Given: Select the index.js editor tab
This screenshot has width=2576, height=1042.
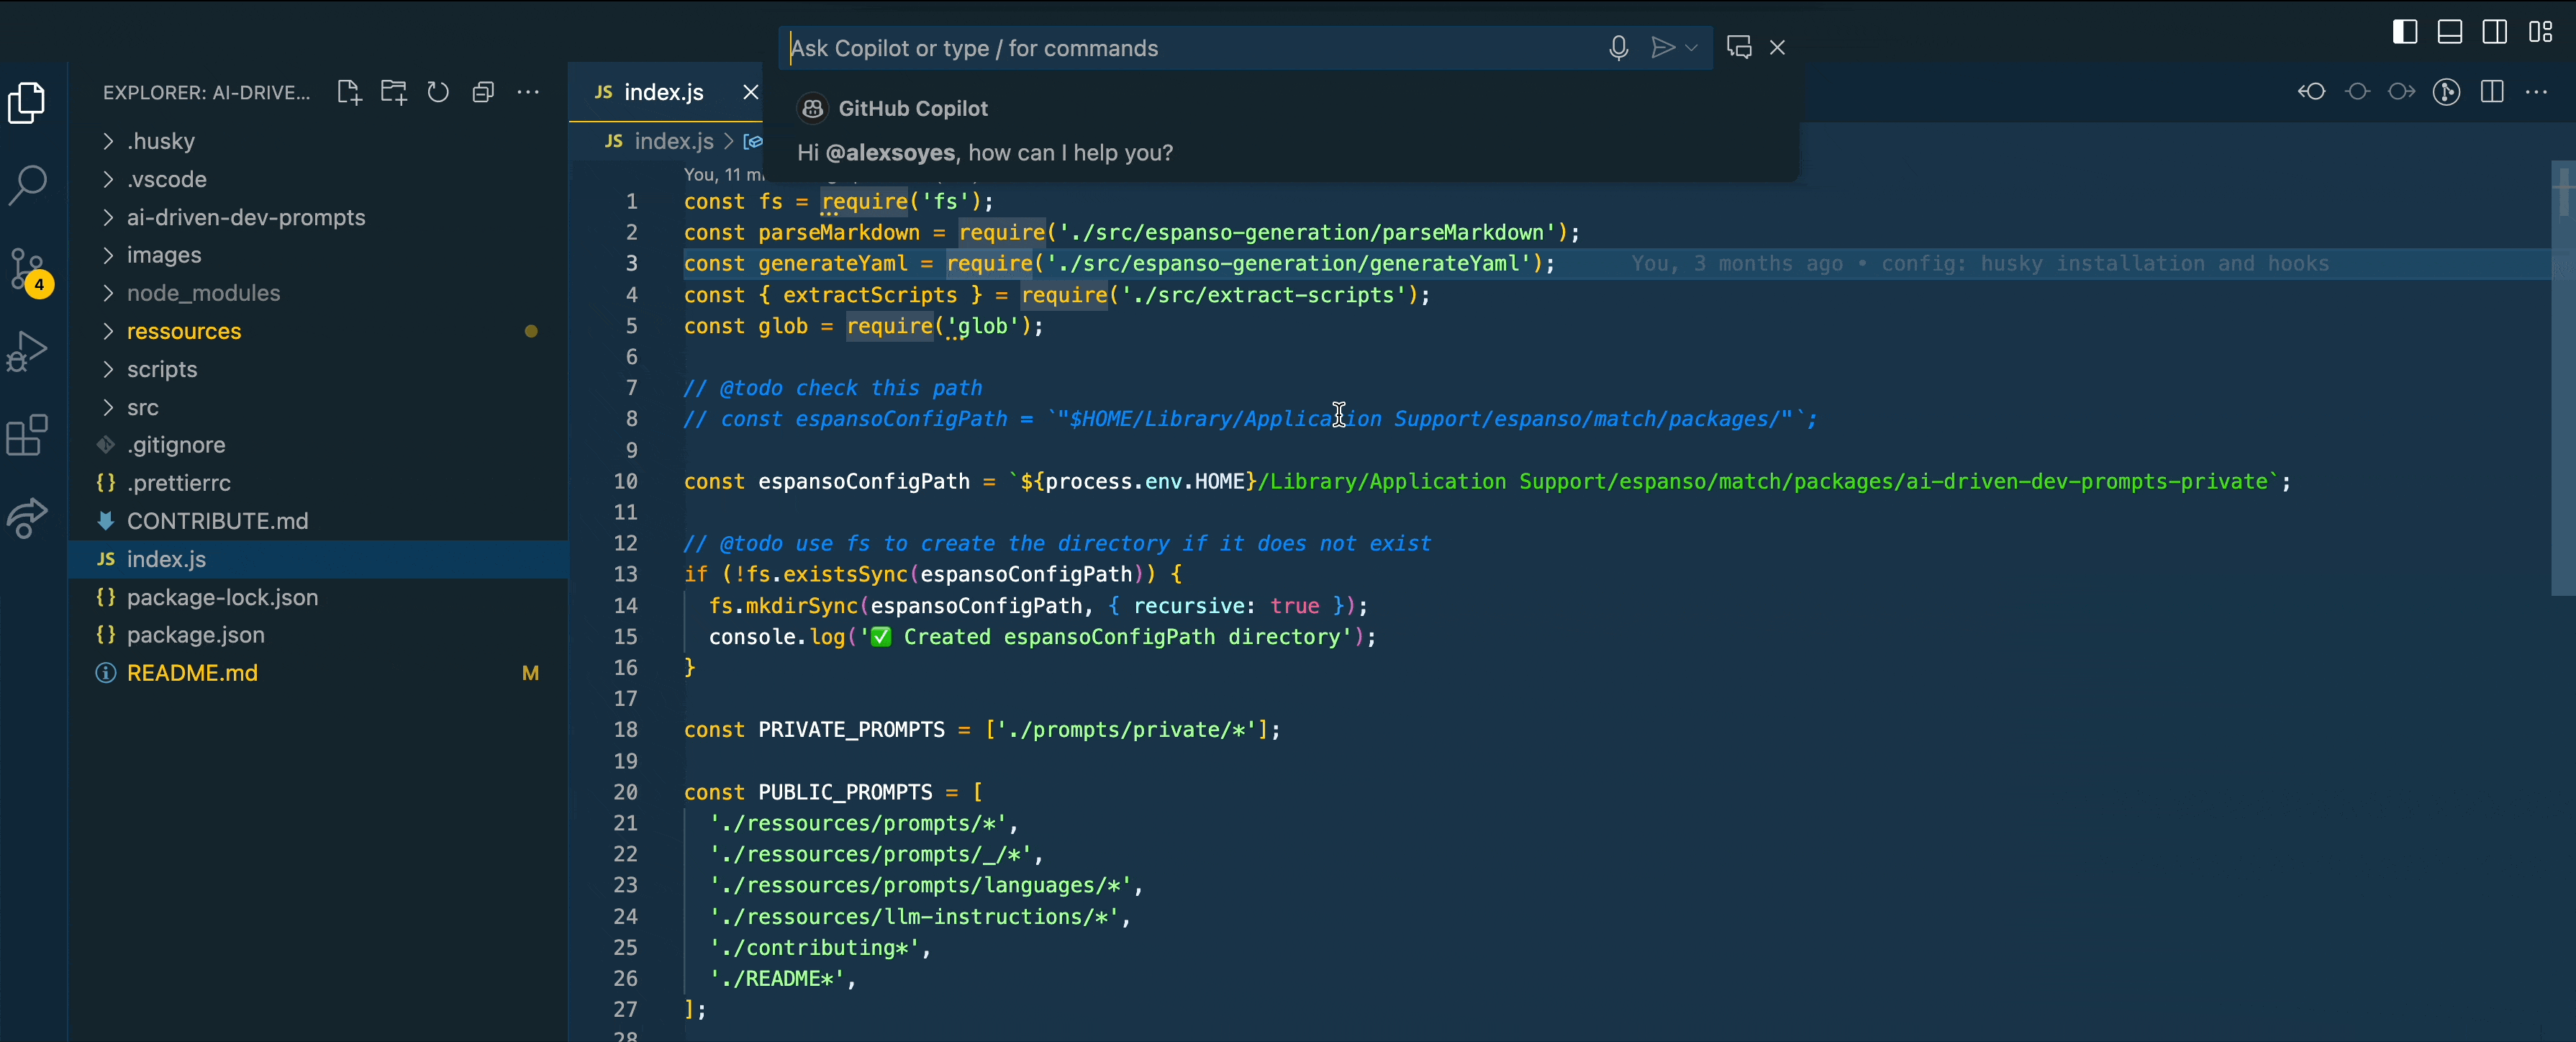Looking at the screenshot, I should click(663, 93).
